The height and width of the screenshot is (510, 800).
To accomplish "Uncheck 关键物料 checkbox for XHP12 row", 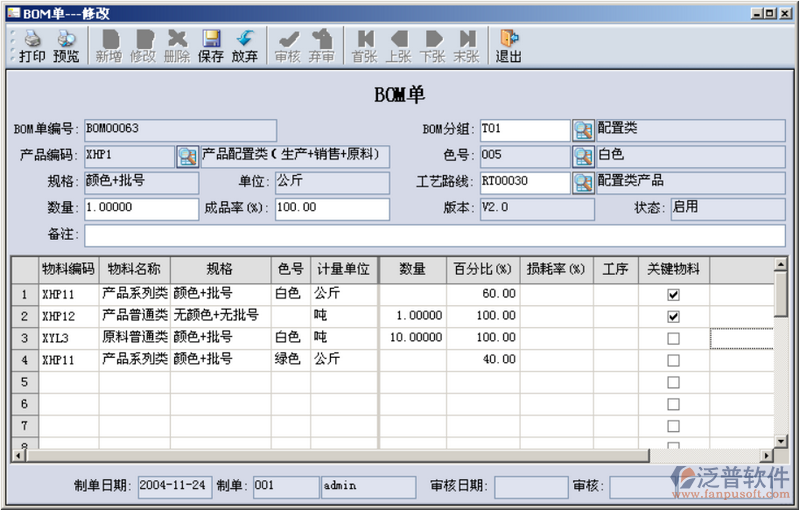I will [x=673, y=316].
